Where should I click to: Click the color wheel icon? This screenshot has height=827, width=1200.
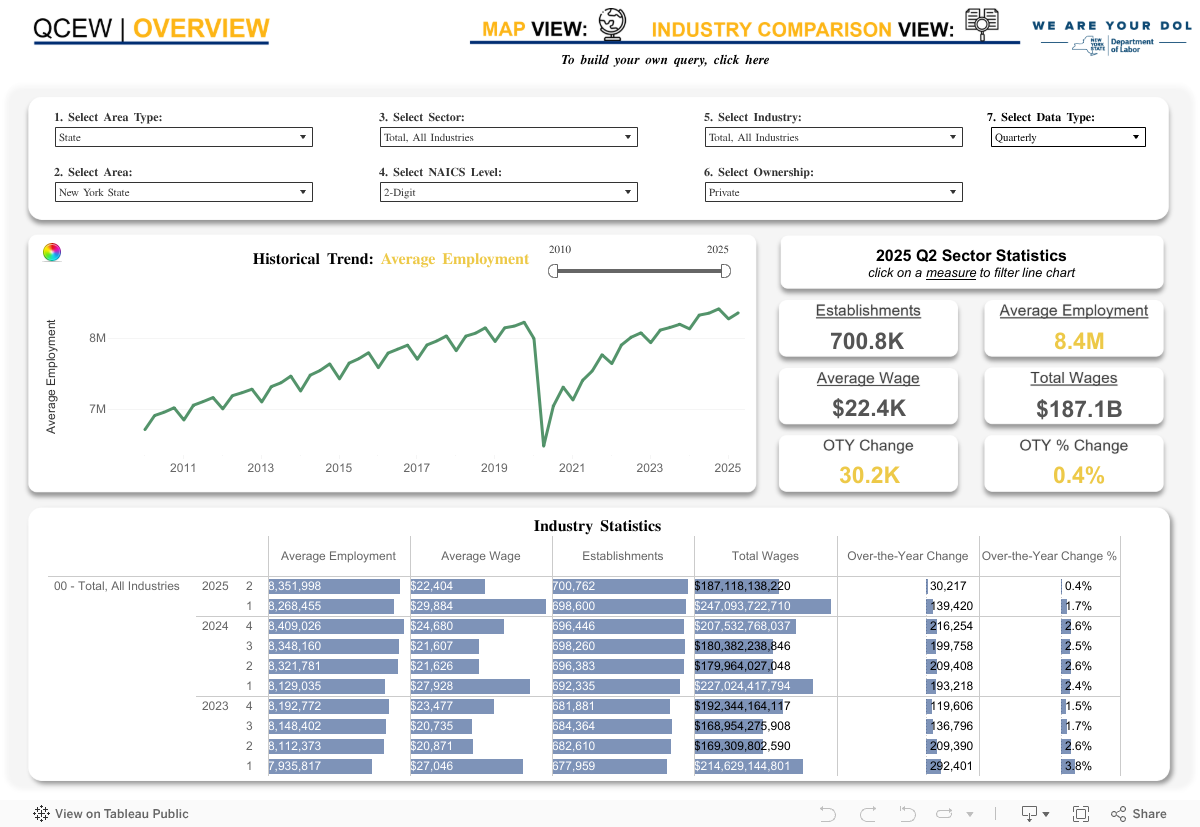52,252
